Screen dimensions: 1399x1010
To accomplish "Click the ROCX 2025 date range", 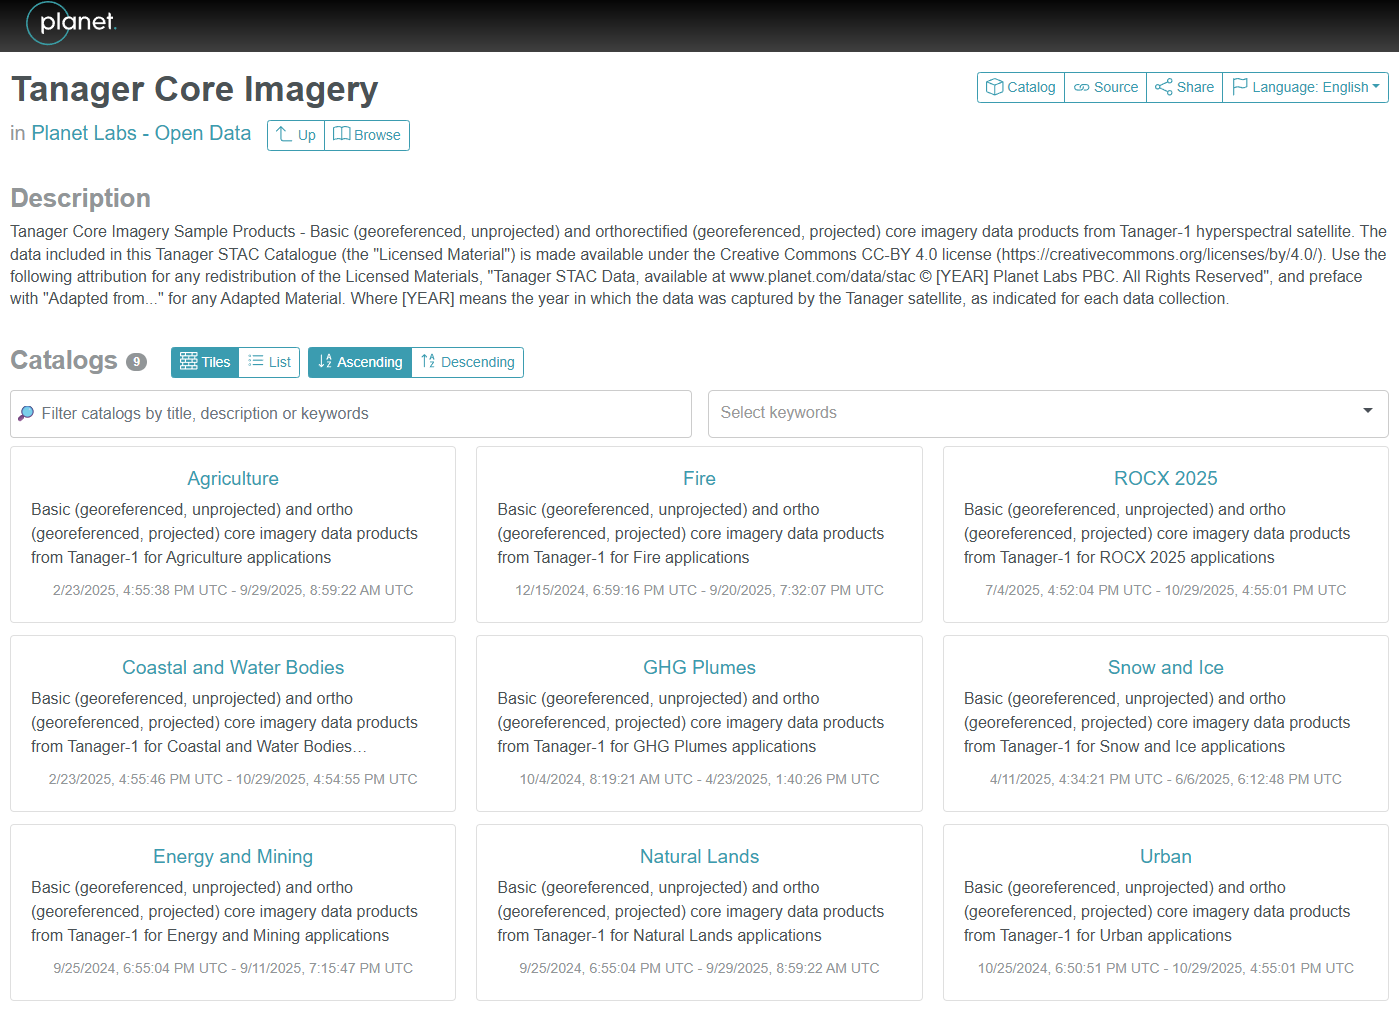I will [x=1166, y=591].
